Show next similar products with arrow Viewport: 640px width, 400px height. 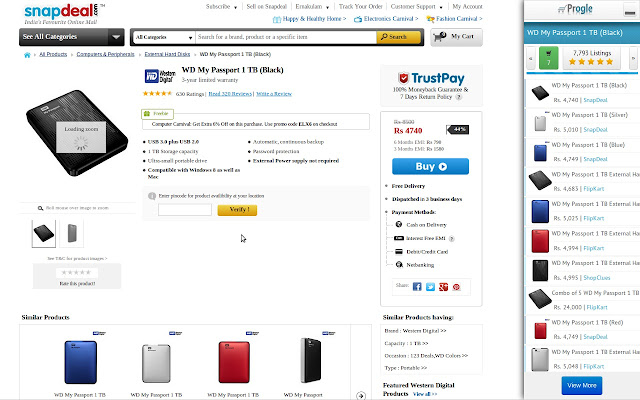coord(361,396)
